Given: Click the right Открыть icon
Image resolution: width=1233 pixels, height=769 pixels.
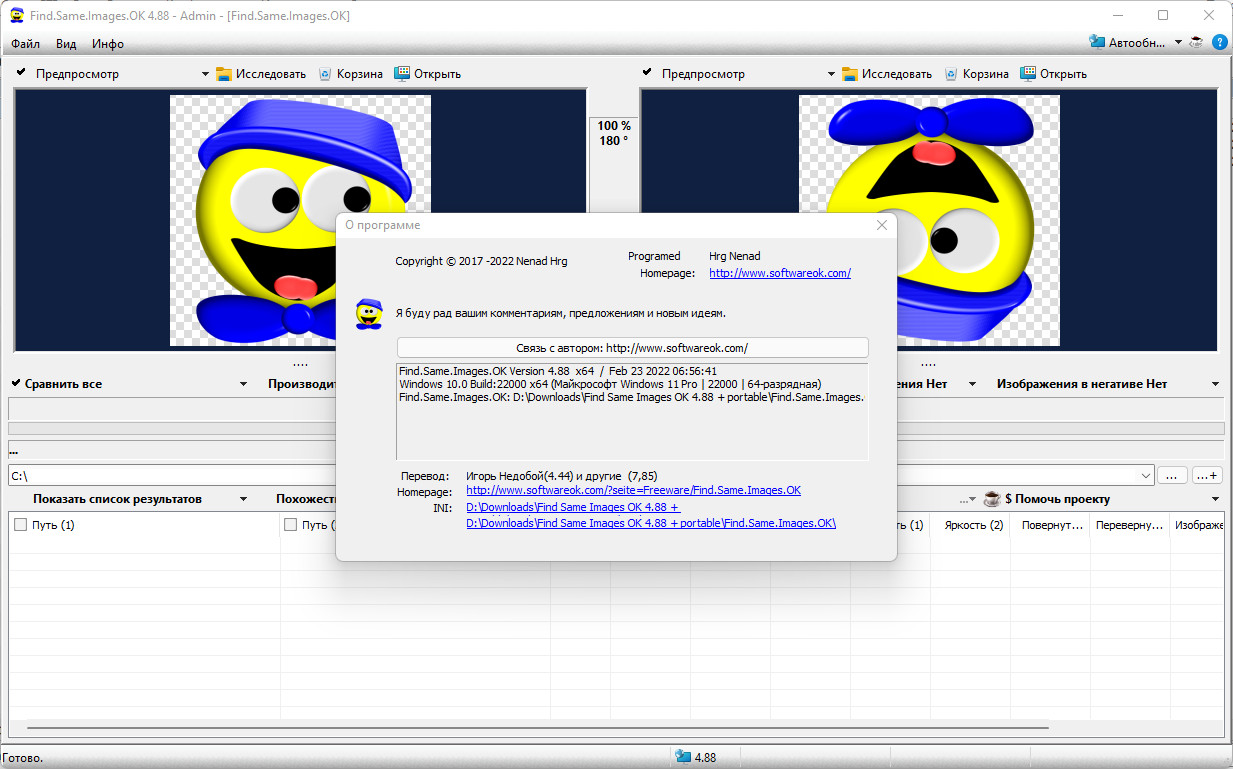Looking at the screenshot, I should click(1028, 73).
